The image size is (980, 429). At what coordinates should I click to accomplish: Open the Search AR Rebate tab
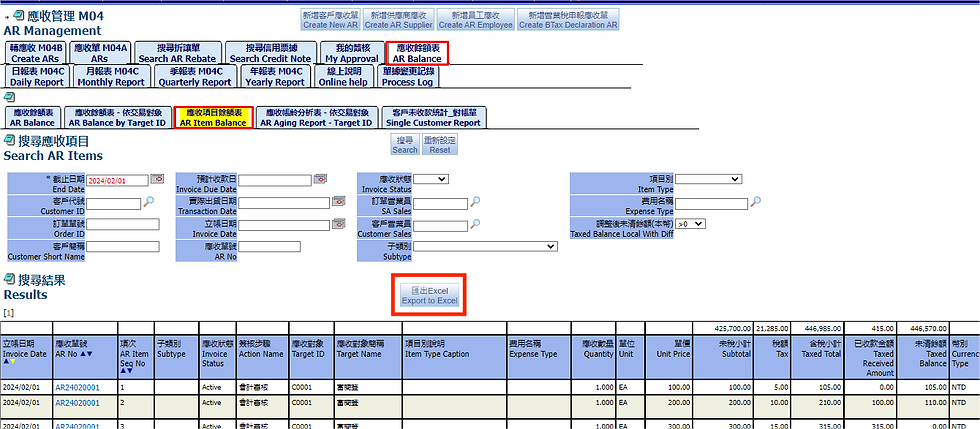(x=178, y=53)
